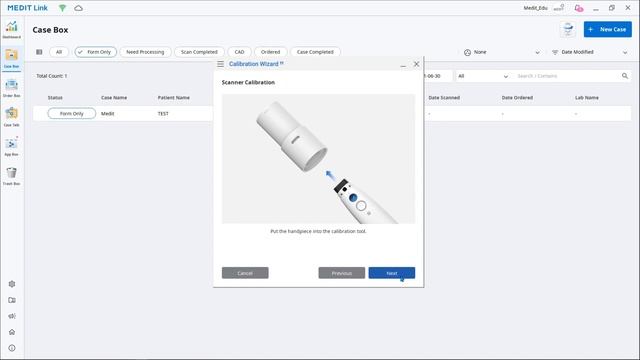This screenshot has width=640, height=360.
Task: Open the Trash Box sidebar icon
Action: (11, 176)
